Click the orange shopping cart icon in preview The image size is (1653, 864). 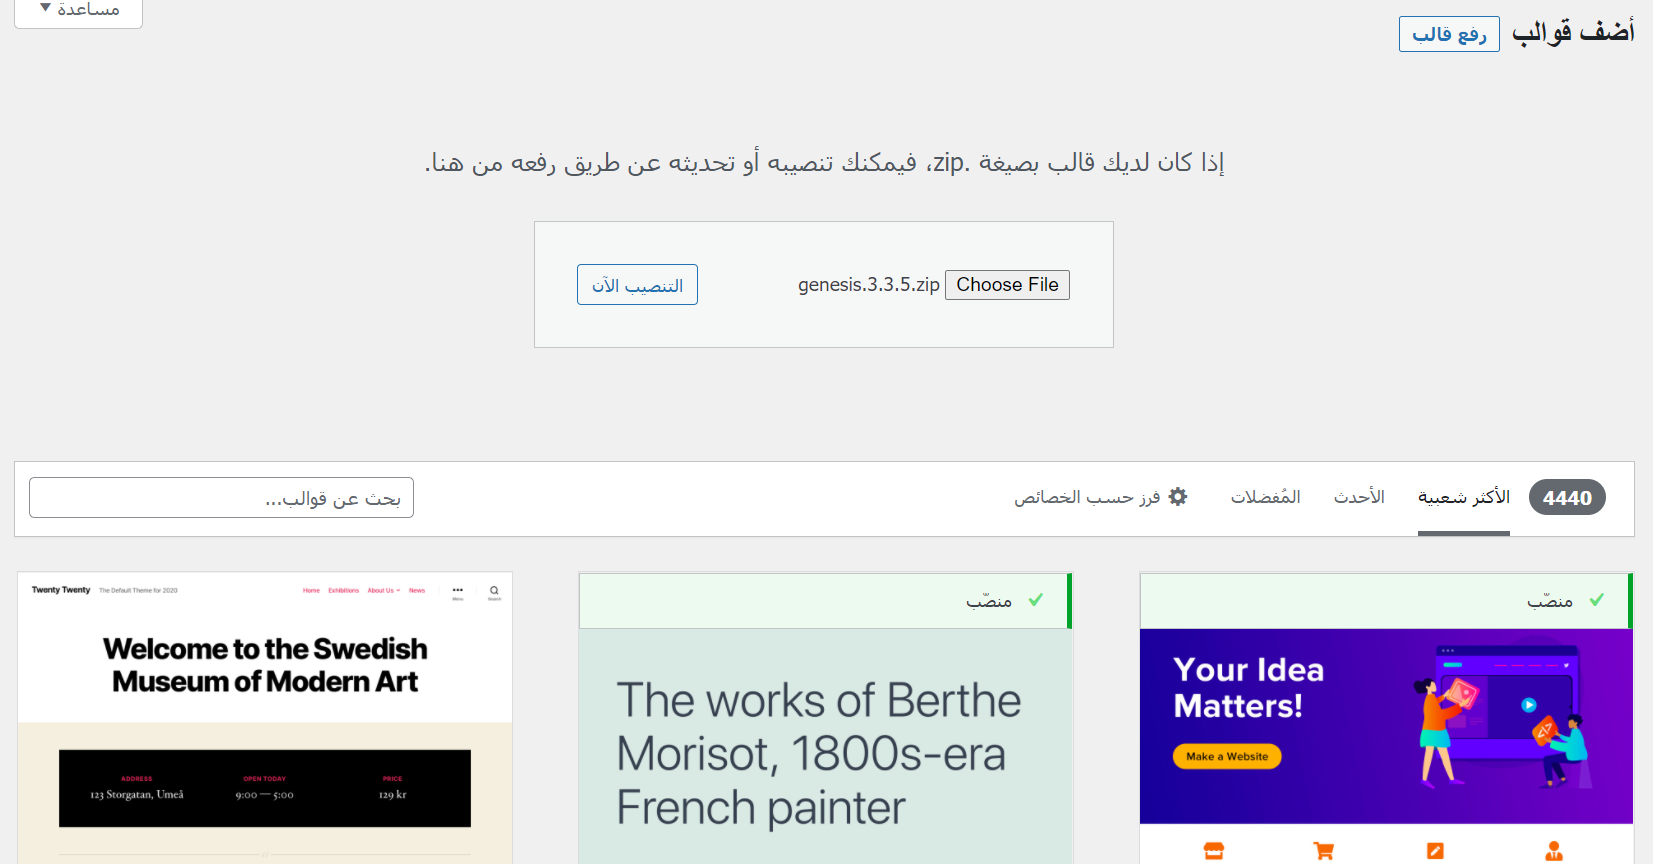1324,851
